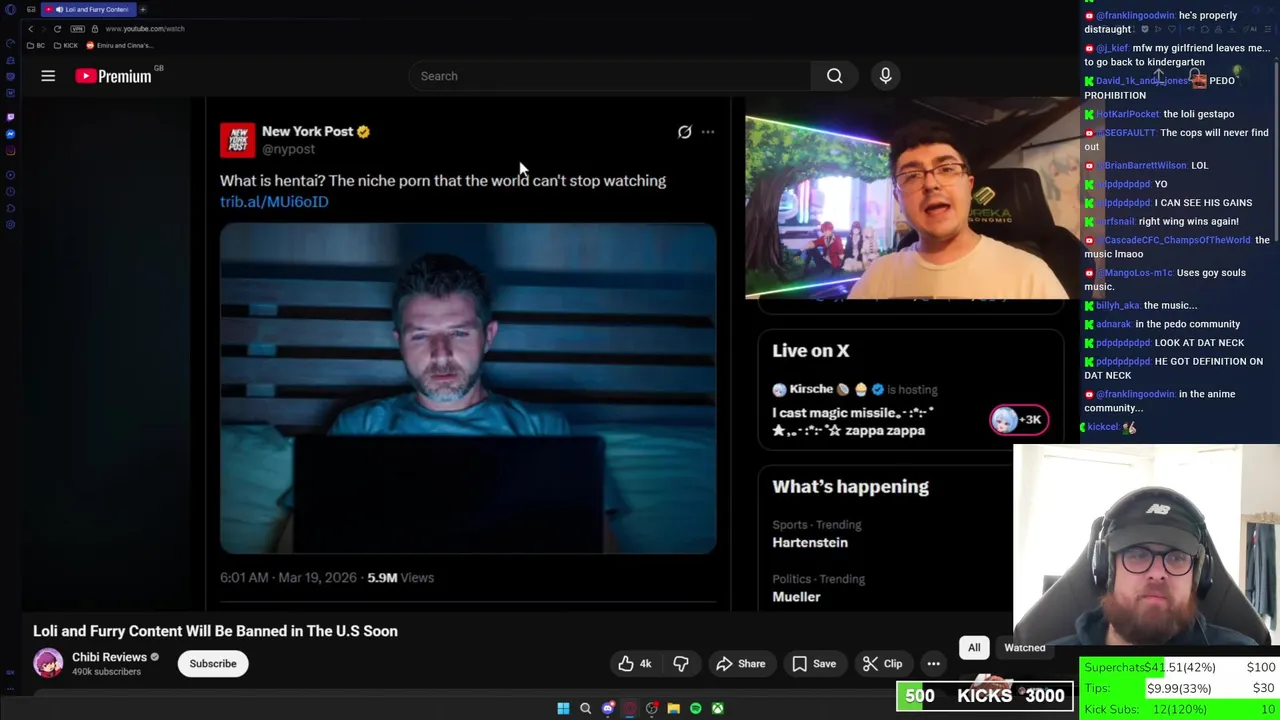The width and height of the screenshot is (1280, 720).
Task: Open the tab islands workspace icon
Action: pos(31,9)
